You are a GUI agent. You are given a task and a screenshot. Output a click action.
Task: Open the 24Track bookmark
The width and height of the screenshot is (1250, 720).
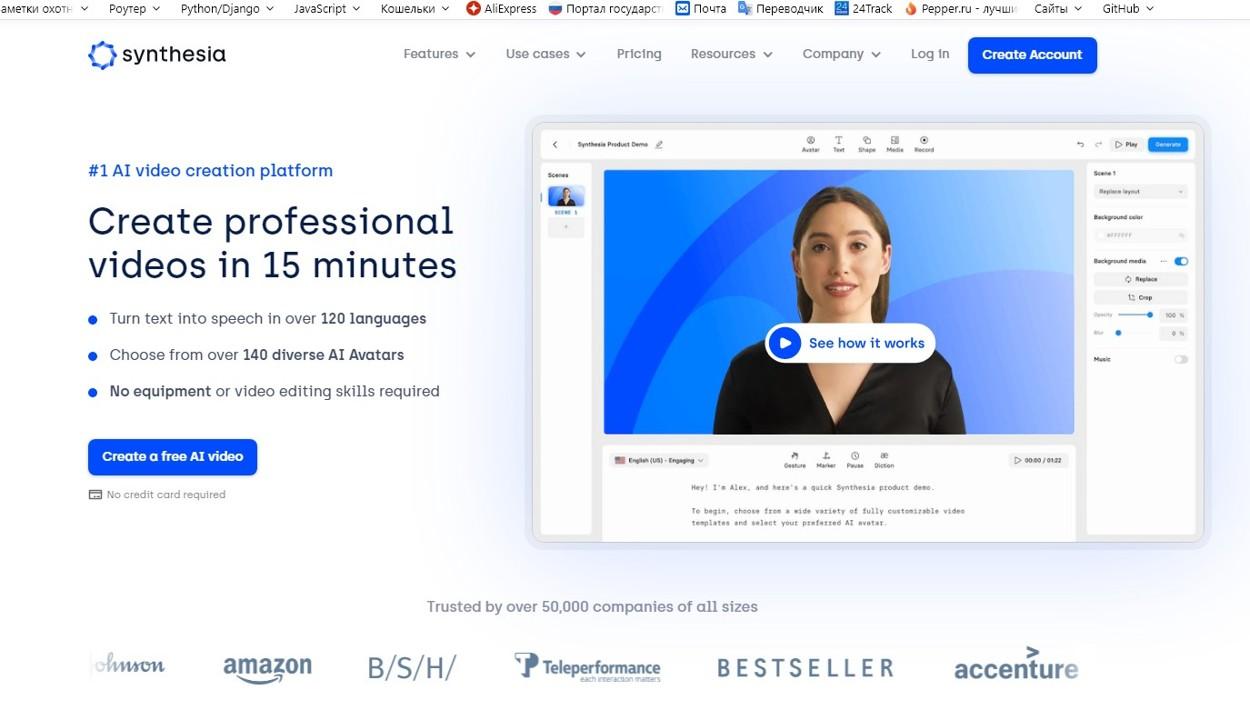click(x=863, y=9)
